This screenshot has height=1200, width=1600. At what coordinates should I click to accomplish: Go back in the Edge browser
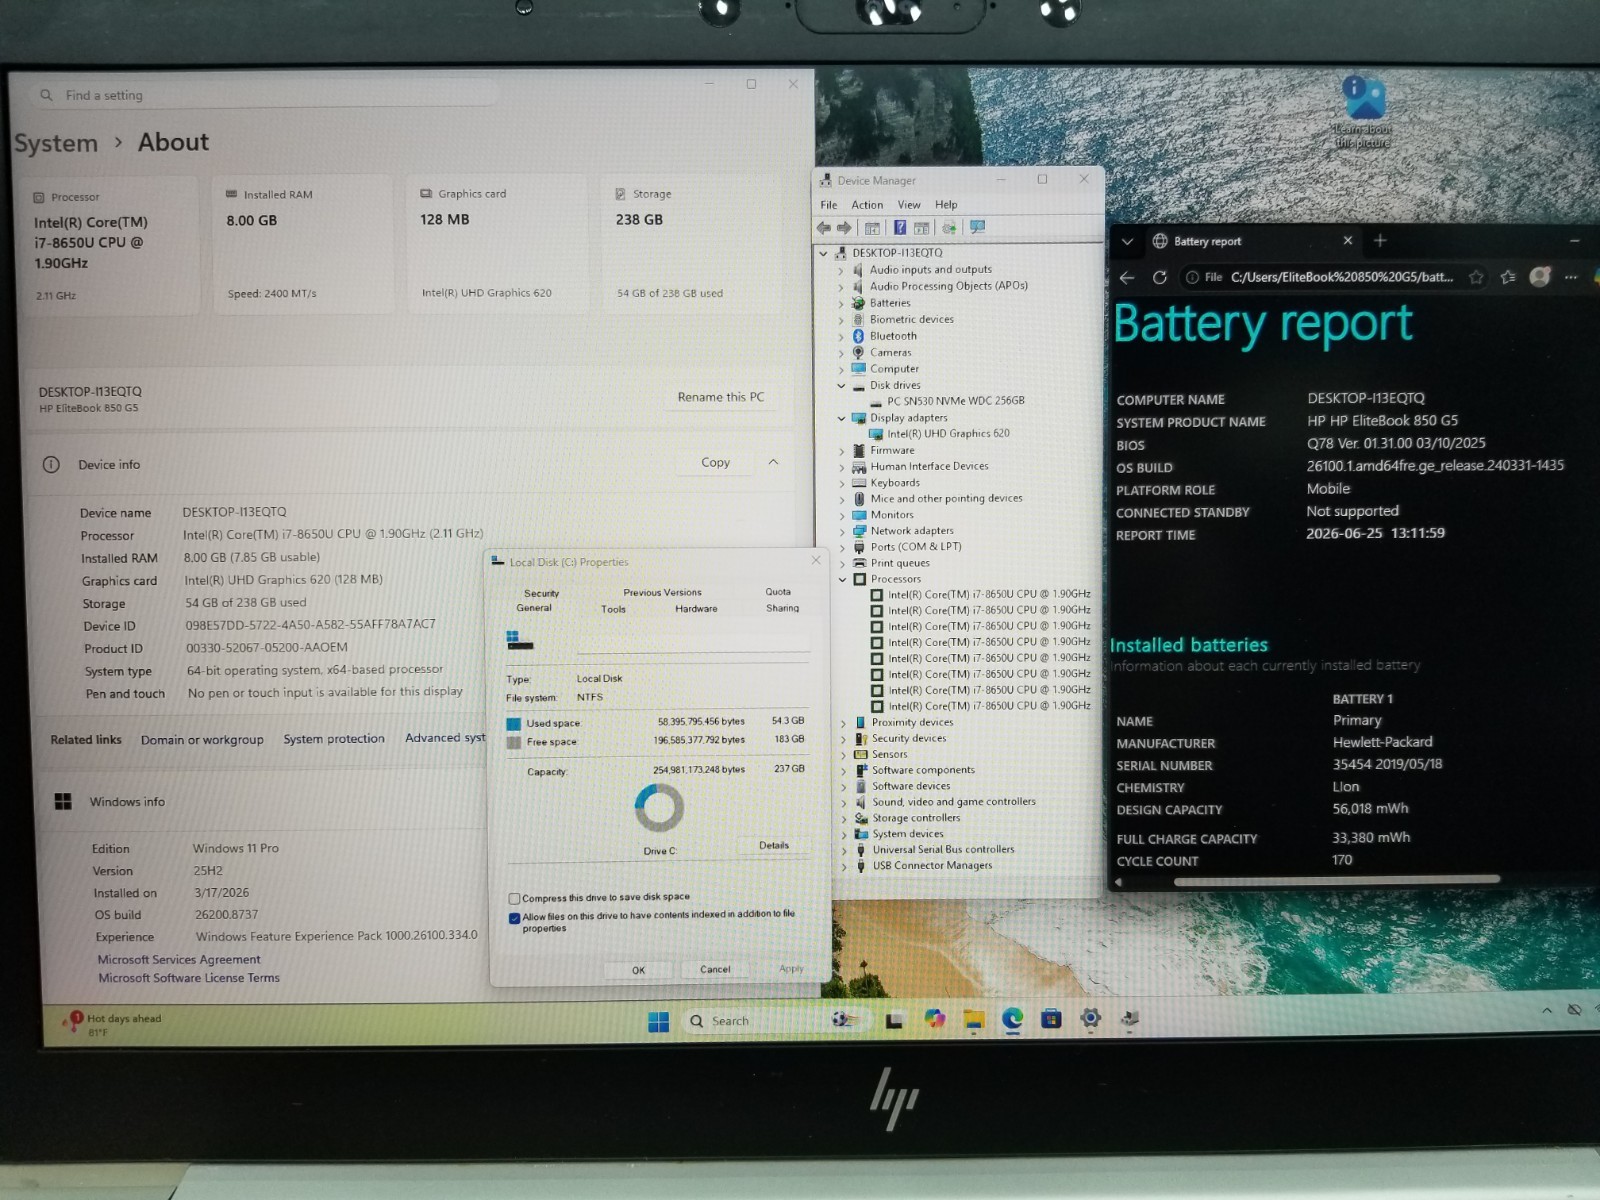pos(1128,277)
